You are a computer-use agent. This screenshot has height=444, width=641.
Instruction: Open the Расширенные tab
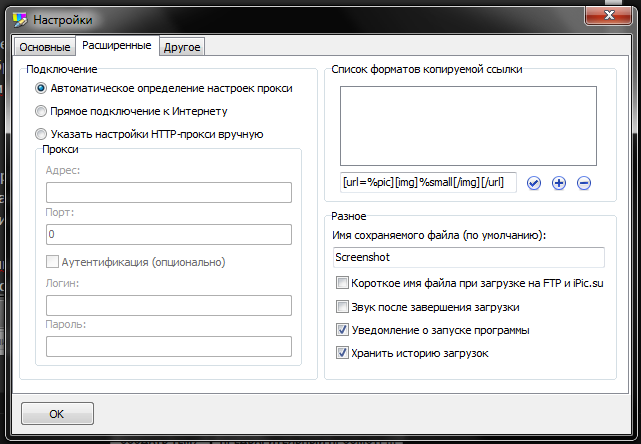[117, 45]
